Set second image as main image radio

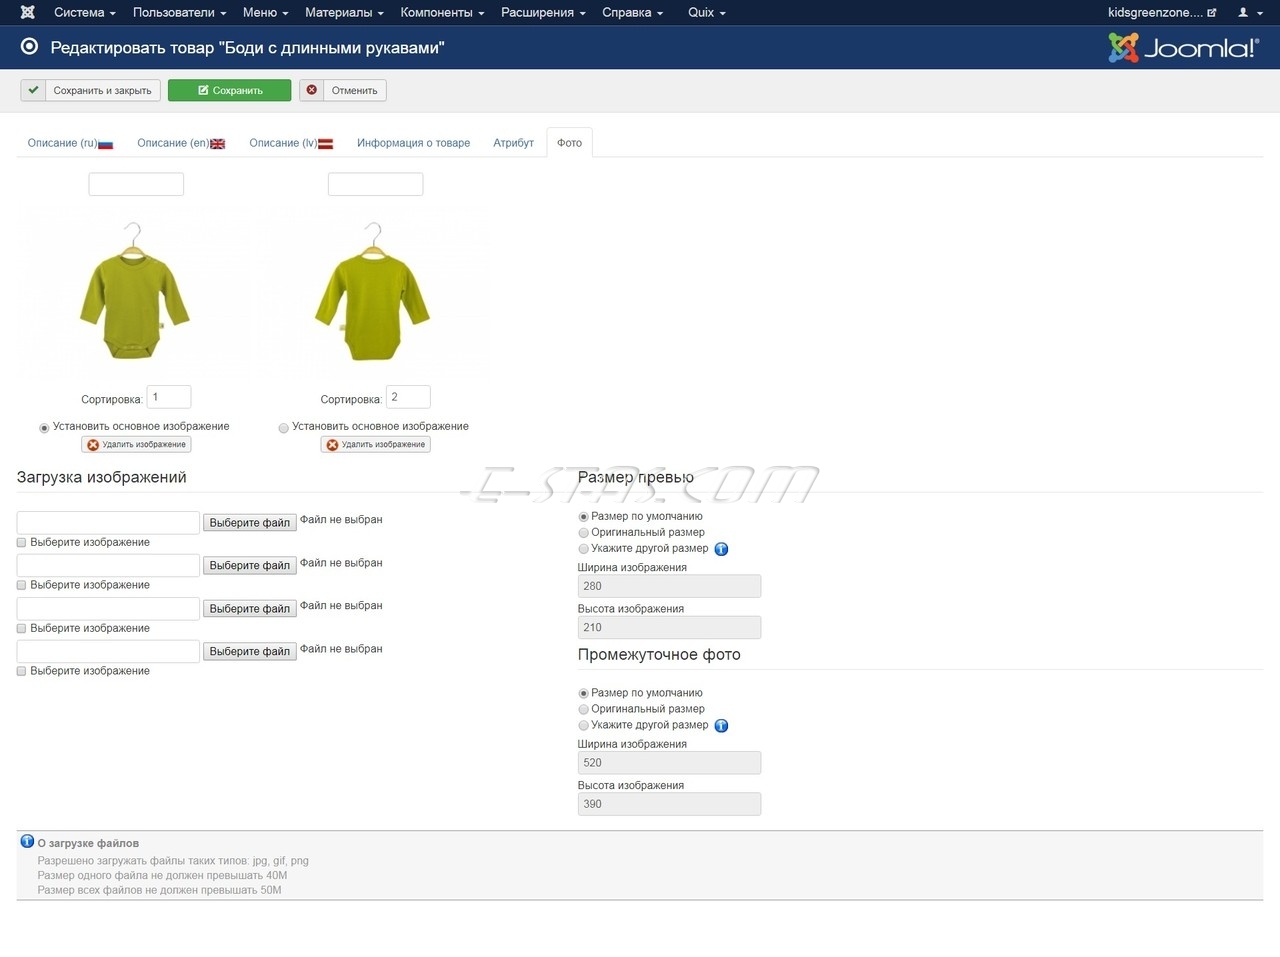click(x=284, y=428)
